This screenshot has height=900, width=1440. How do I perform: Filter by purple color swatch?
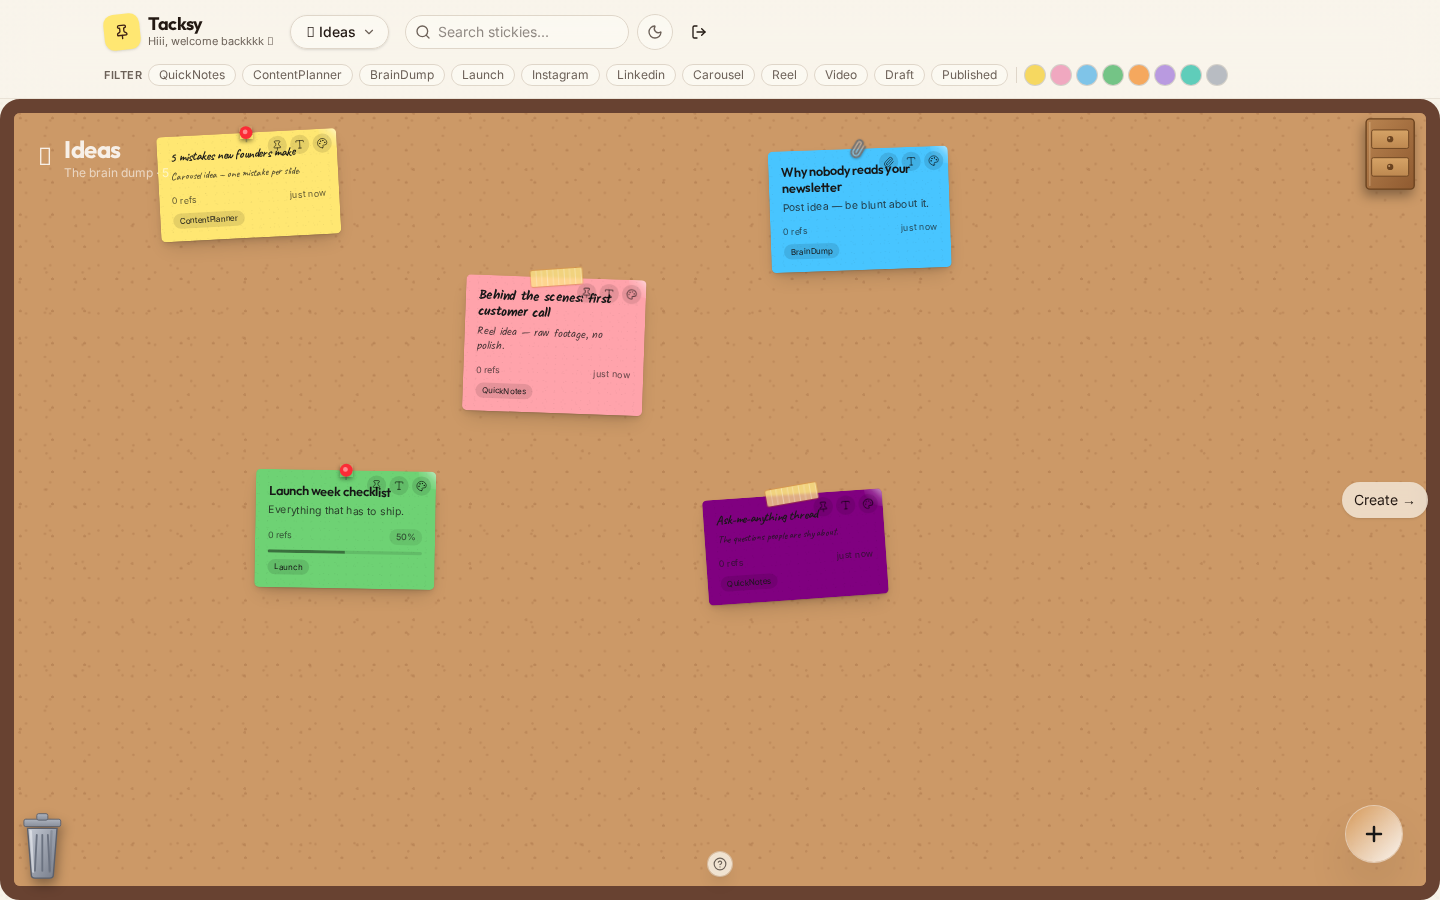tap(1165, 75)
